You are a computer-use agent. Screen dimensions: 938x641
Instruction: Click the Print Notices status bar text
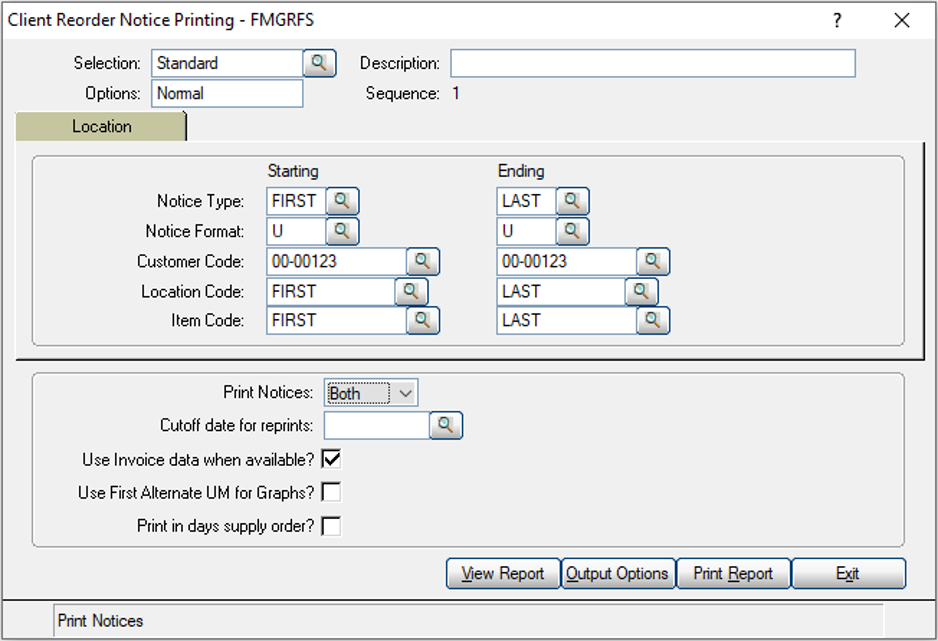[100, 621]
